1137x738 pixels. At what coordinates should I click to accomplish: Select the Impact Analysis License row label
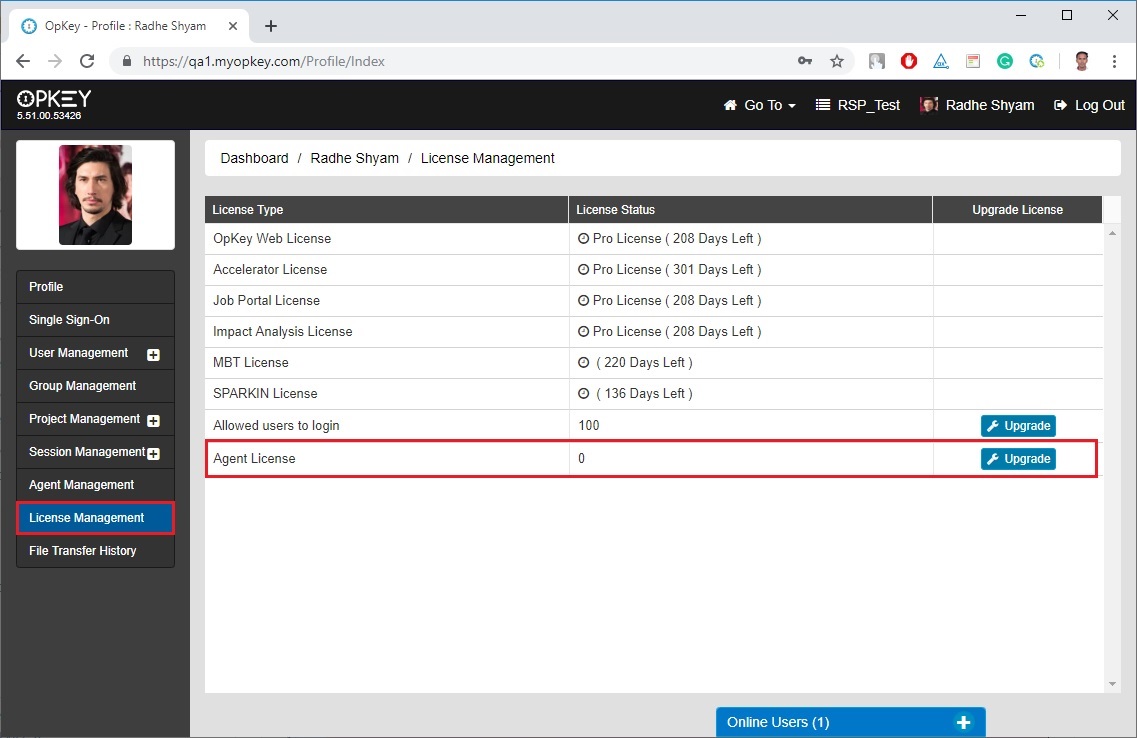coord(283,331)
